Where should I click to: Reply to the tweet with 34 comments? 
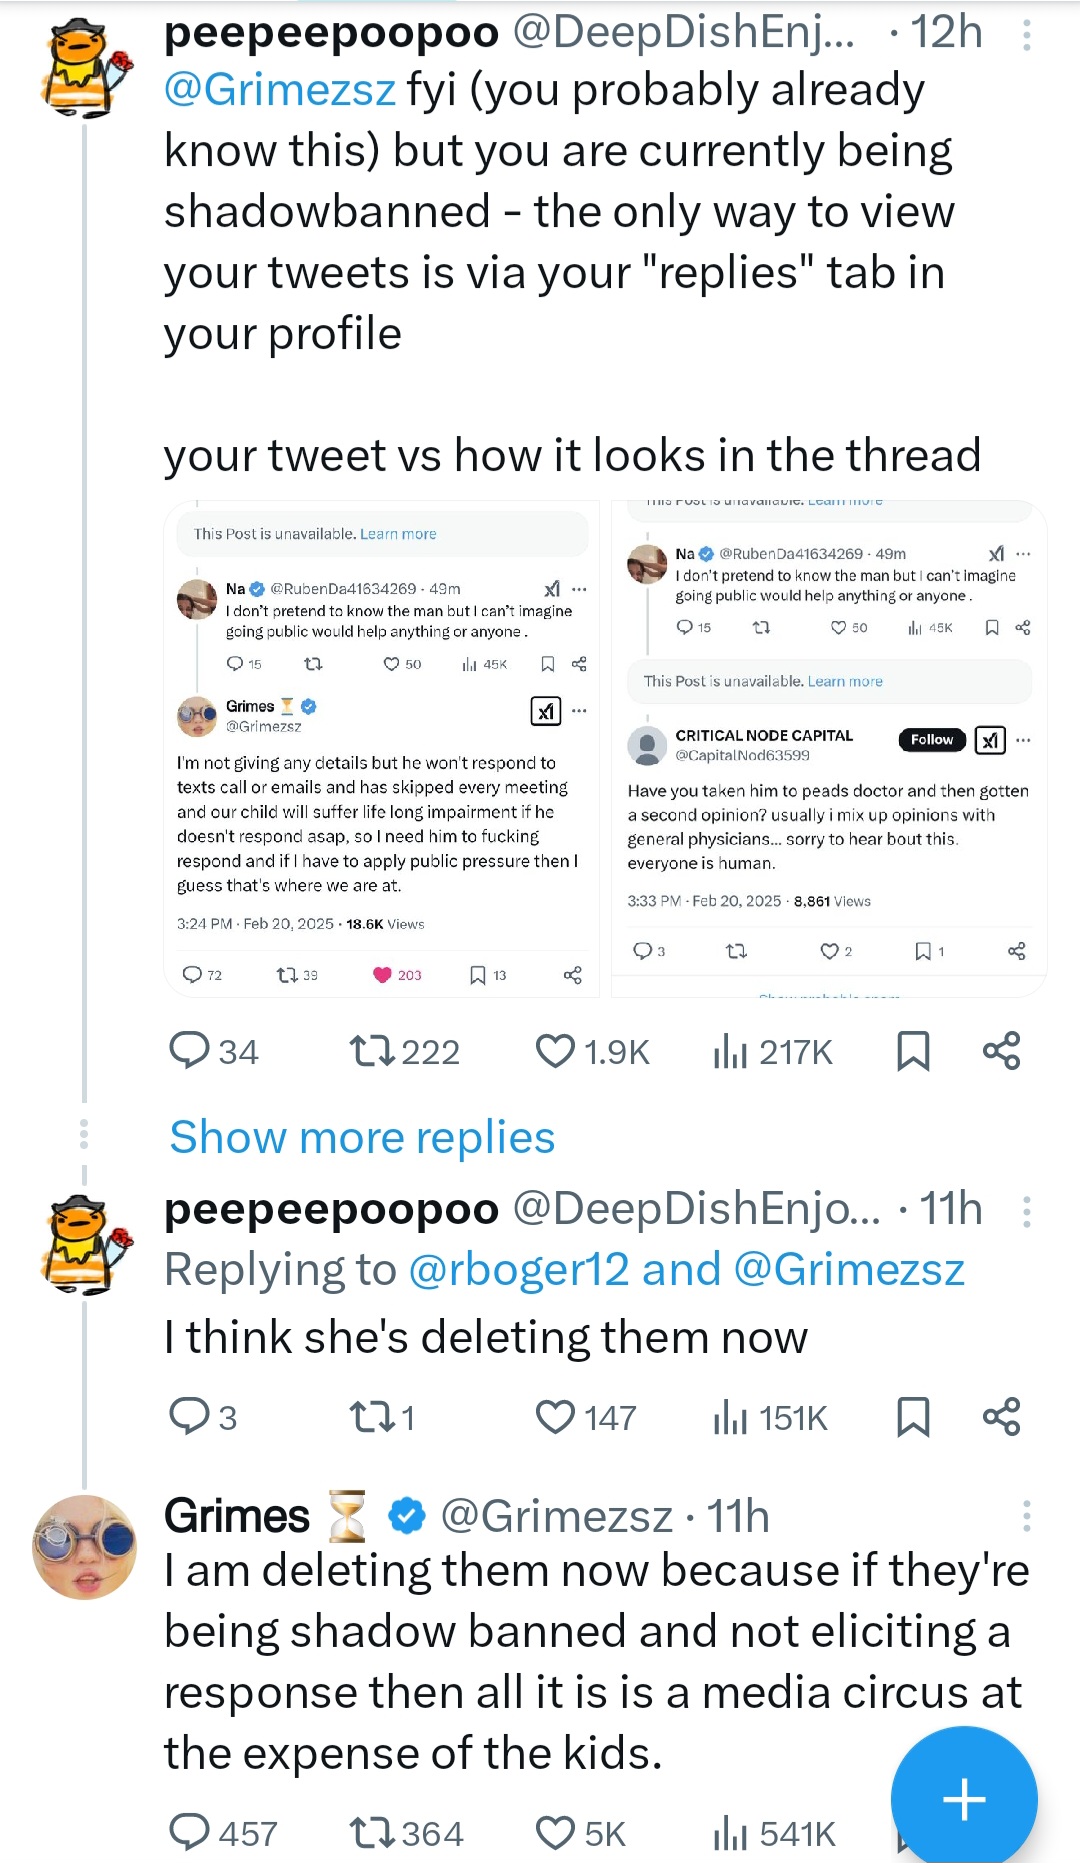pyautogui.click(x=189, y=1051)
